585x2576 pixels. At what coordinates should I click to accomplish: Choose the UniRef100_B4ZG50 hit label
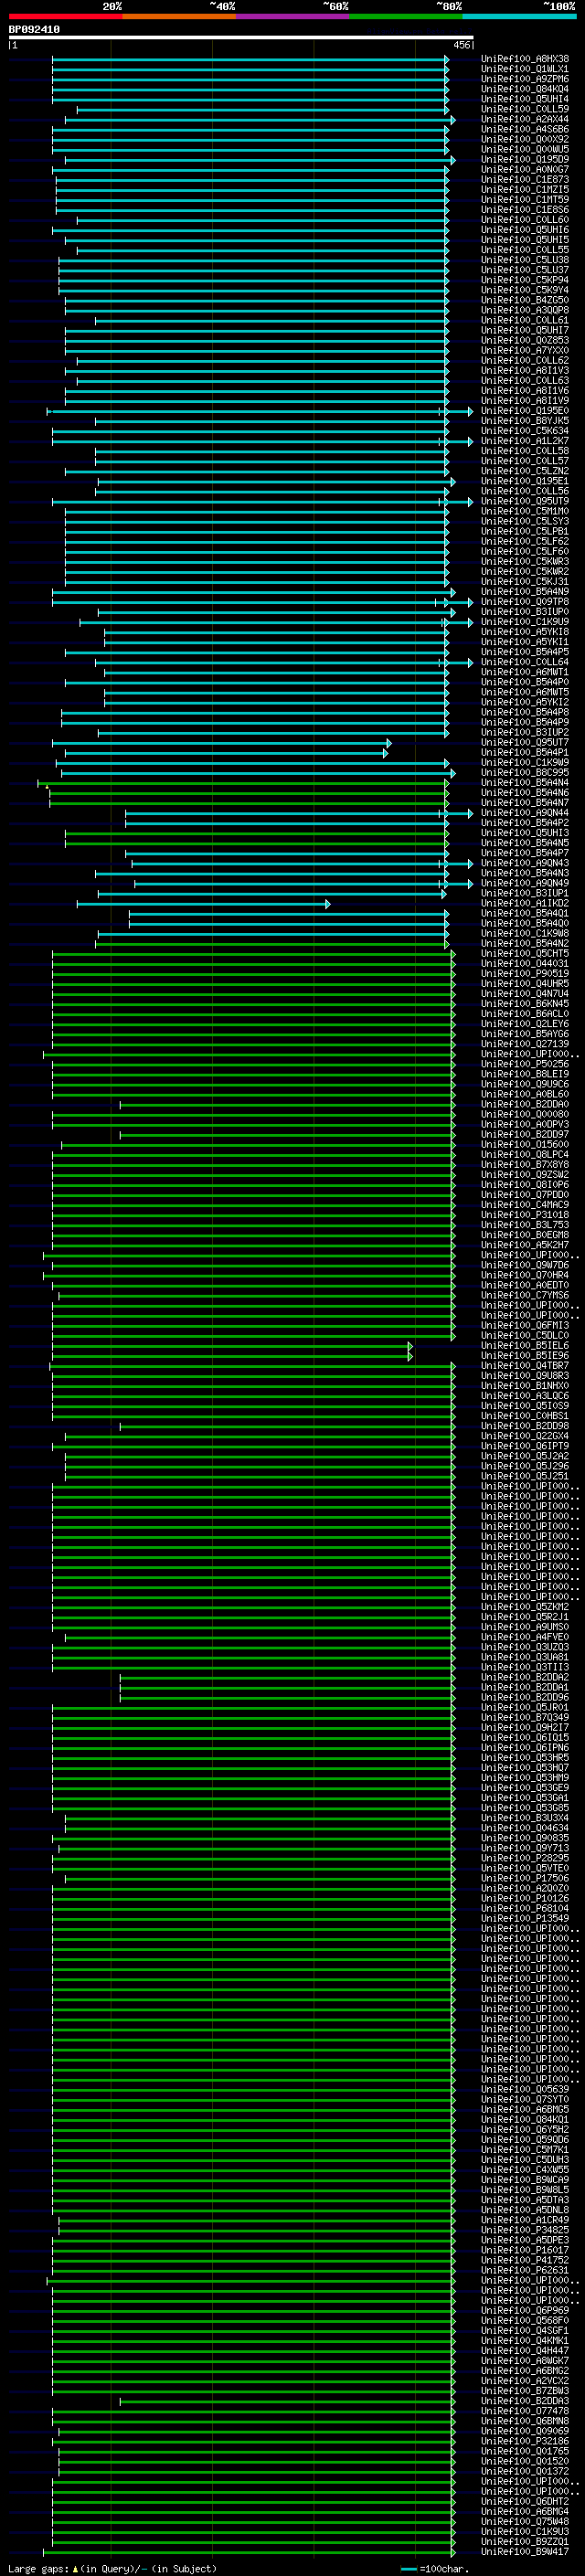pos(525,300)
